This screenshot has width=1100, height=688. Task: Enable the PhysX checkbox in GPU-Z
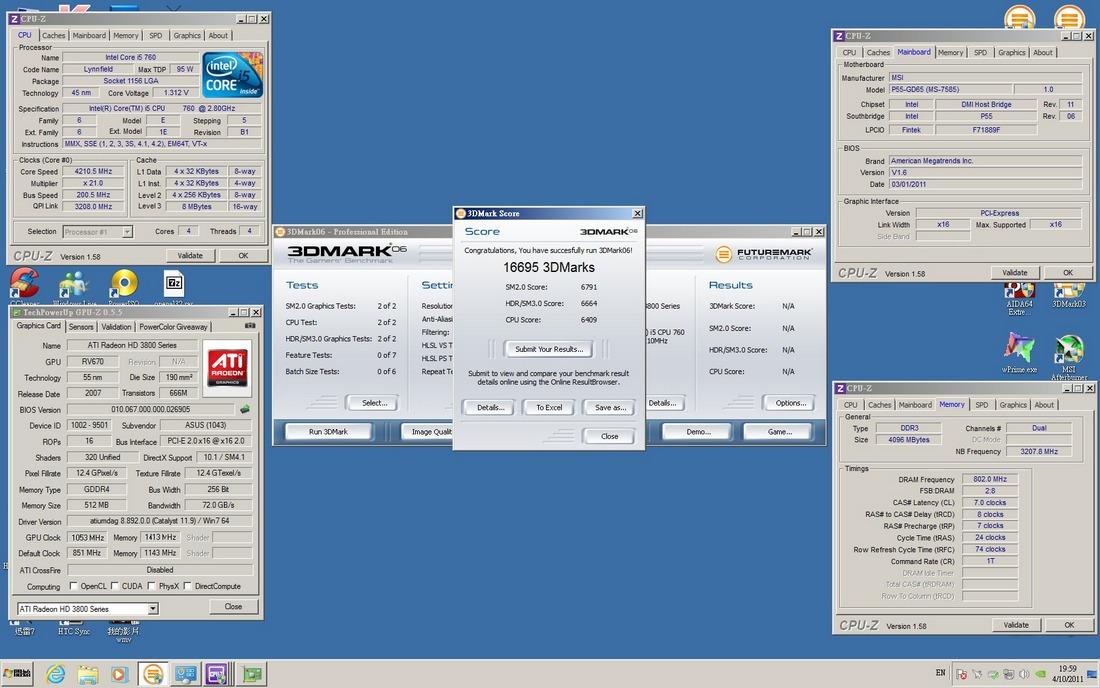[x=152, y=586]
